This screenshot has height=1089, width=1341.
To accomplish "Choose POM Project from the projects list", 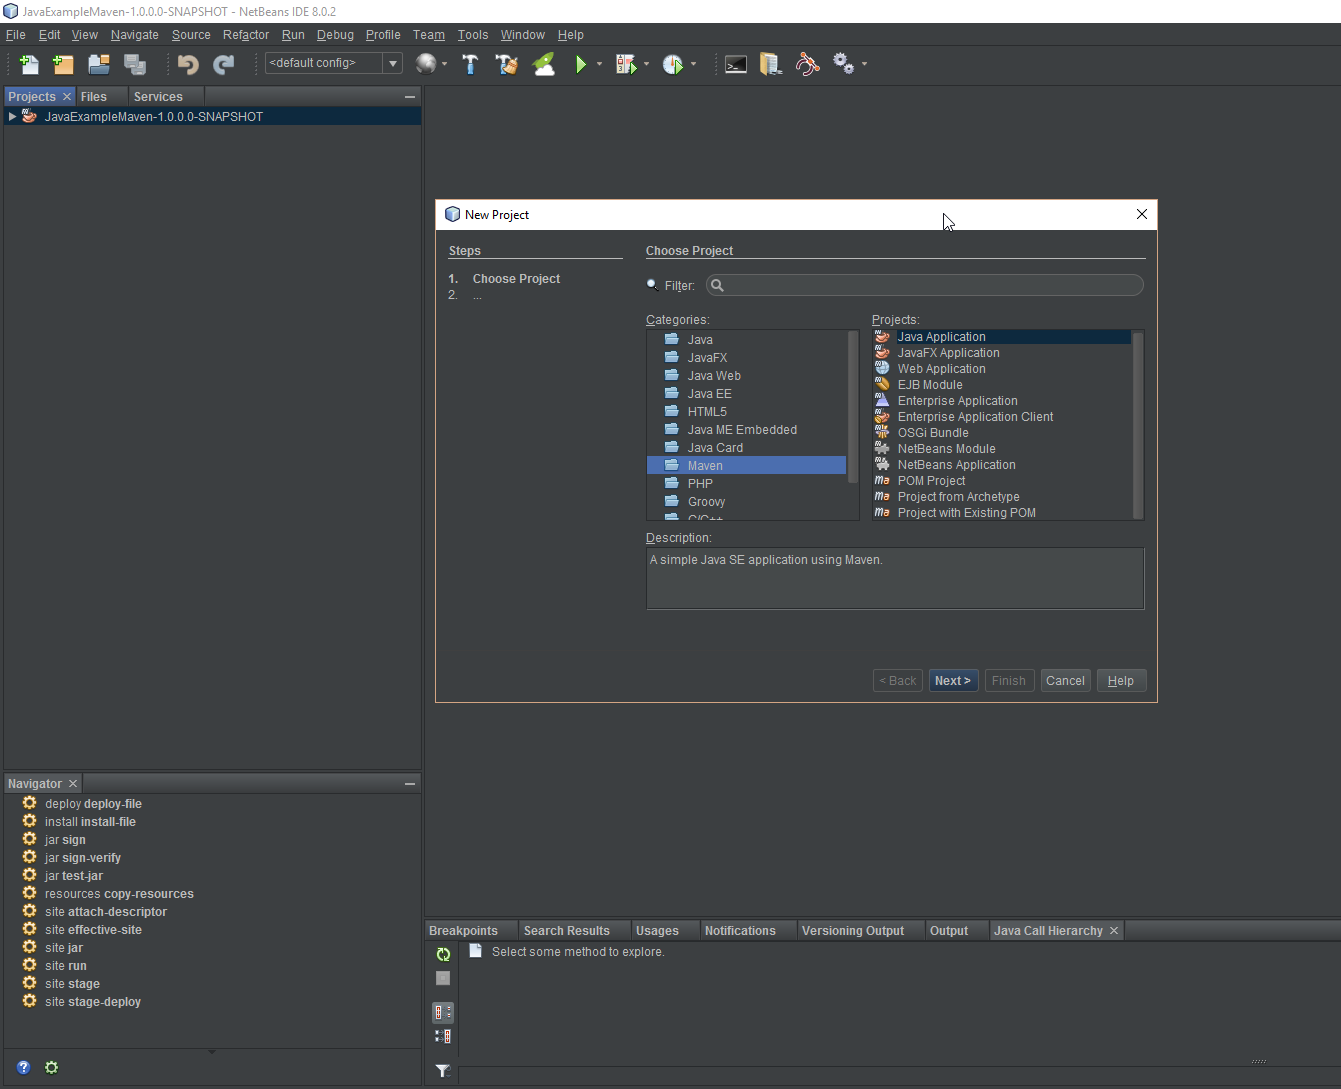I will point(931,480).
